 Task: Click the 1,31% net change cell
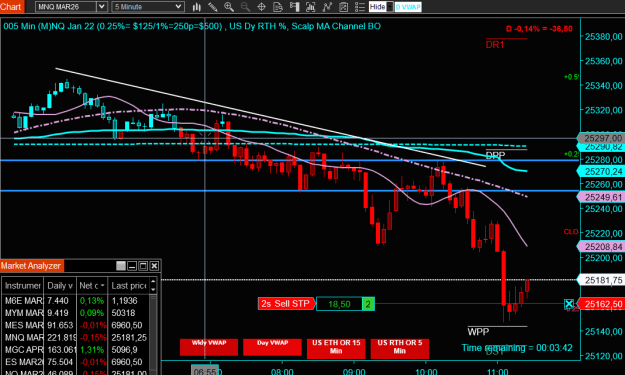(x=92, y=350)
